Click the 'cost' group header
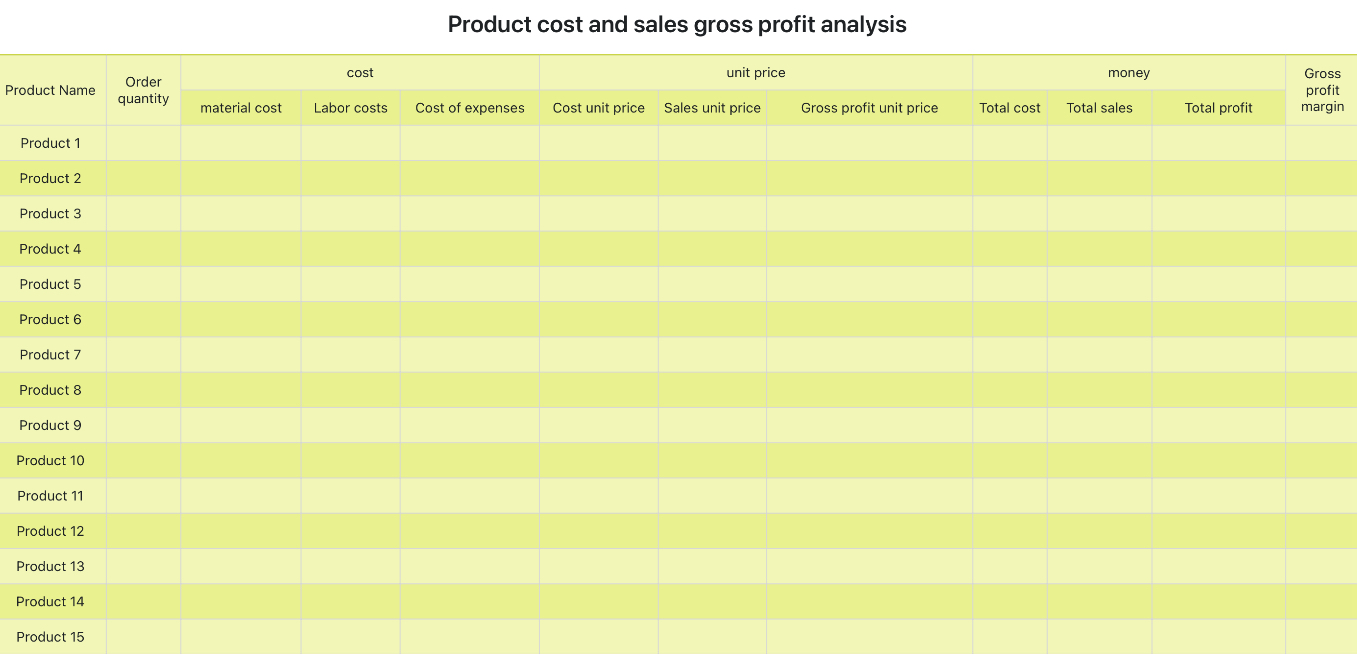 coord(360,73)
